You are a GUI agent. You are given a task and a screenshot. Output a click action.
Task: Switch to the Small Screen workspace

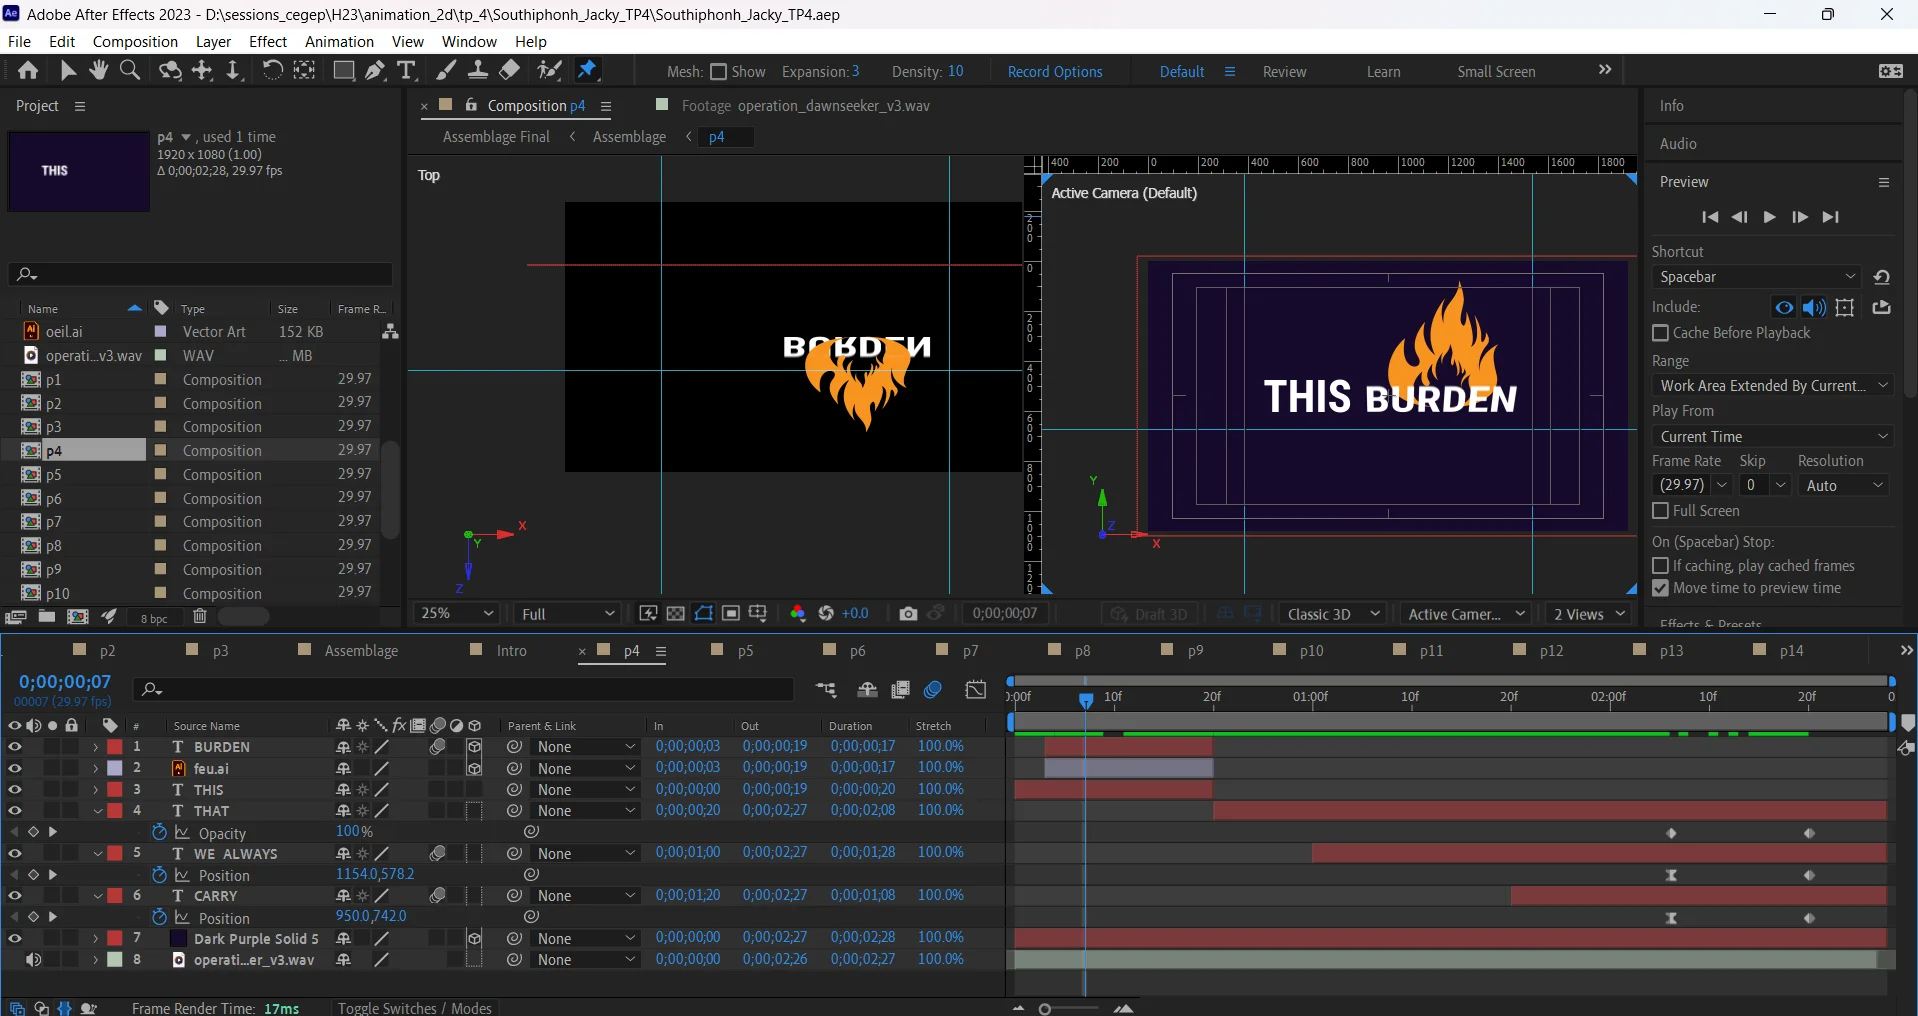pos(1496,72)
